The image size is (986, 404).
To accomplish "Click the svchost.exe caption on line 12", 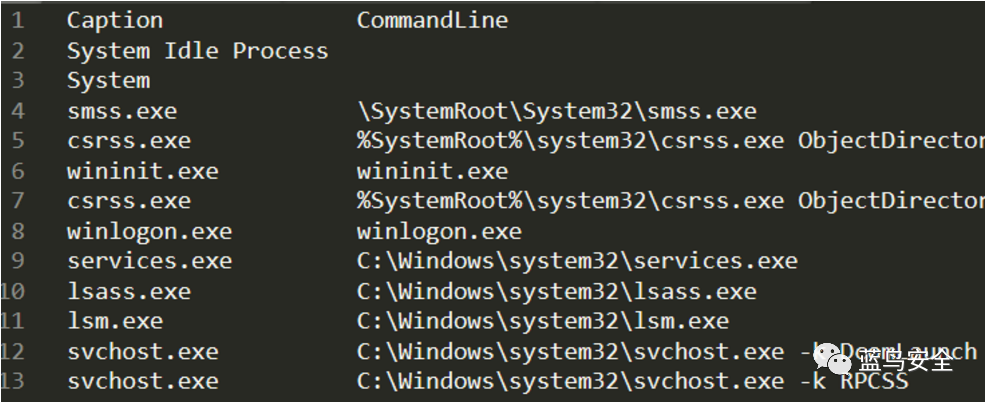I will (142, 352).
